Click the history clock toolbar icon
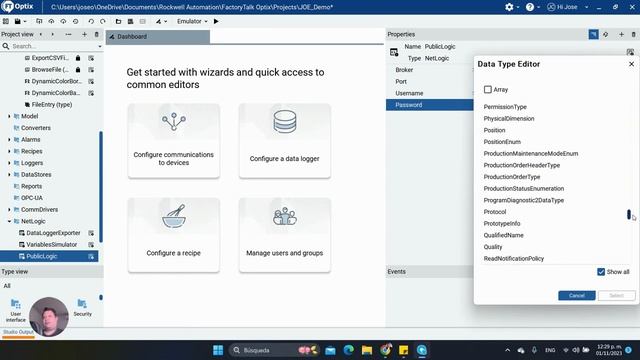The height and width of the screenshot is (360, 640). pyautogui.click(x=76, y=21)
